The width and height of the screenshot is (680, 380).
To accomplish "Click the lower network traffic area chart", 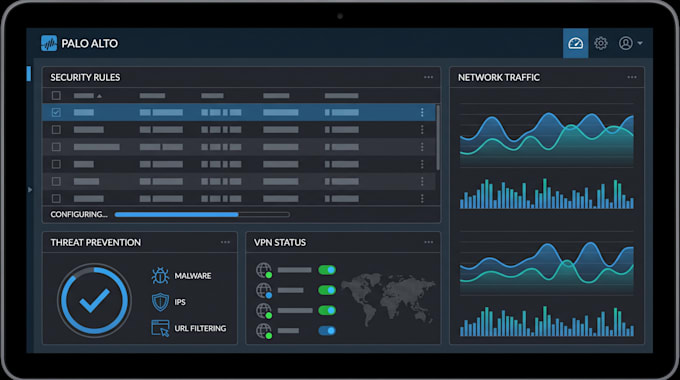I will (546, 264).
